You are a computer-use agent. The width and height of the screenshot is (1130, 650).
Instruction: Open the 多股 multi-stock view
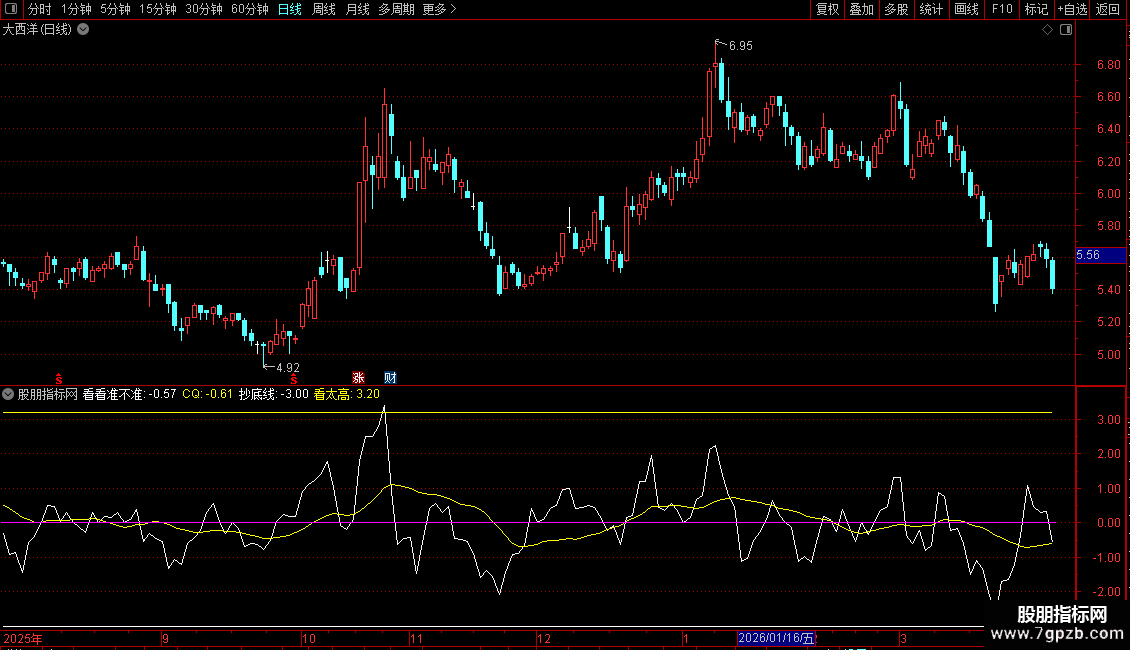897,9
